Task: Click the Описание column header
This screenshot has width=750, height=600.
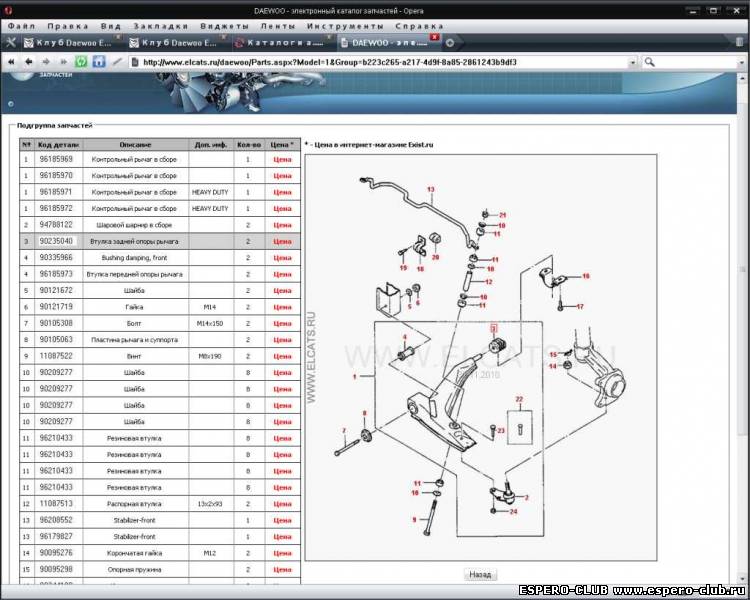Action: pos(135,144)
